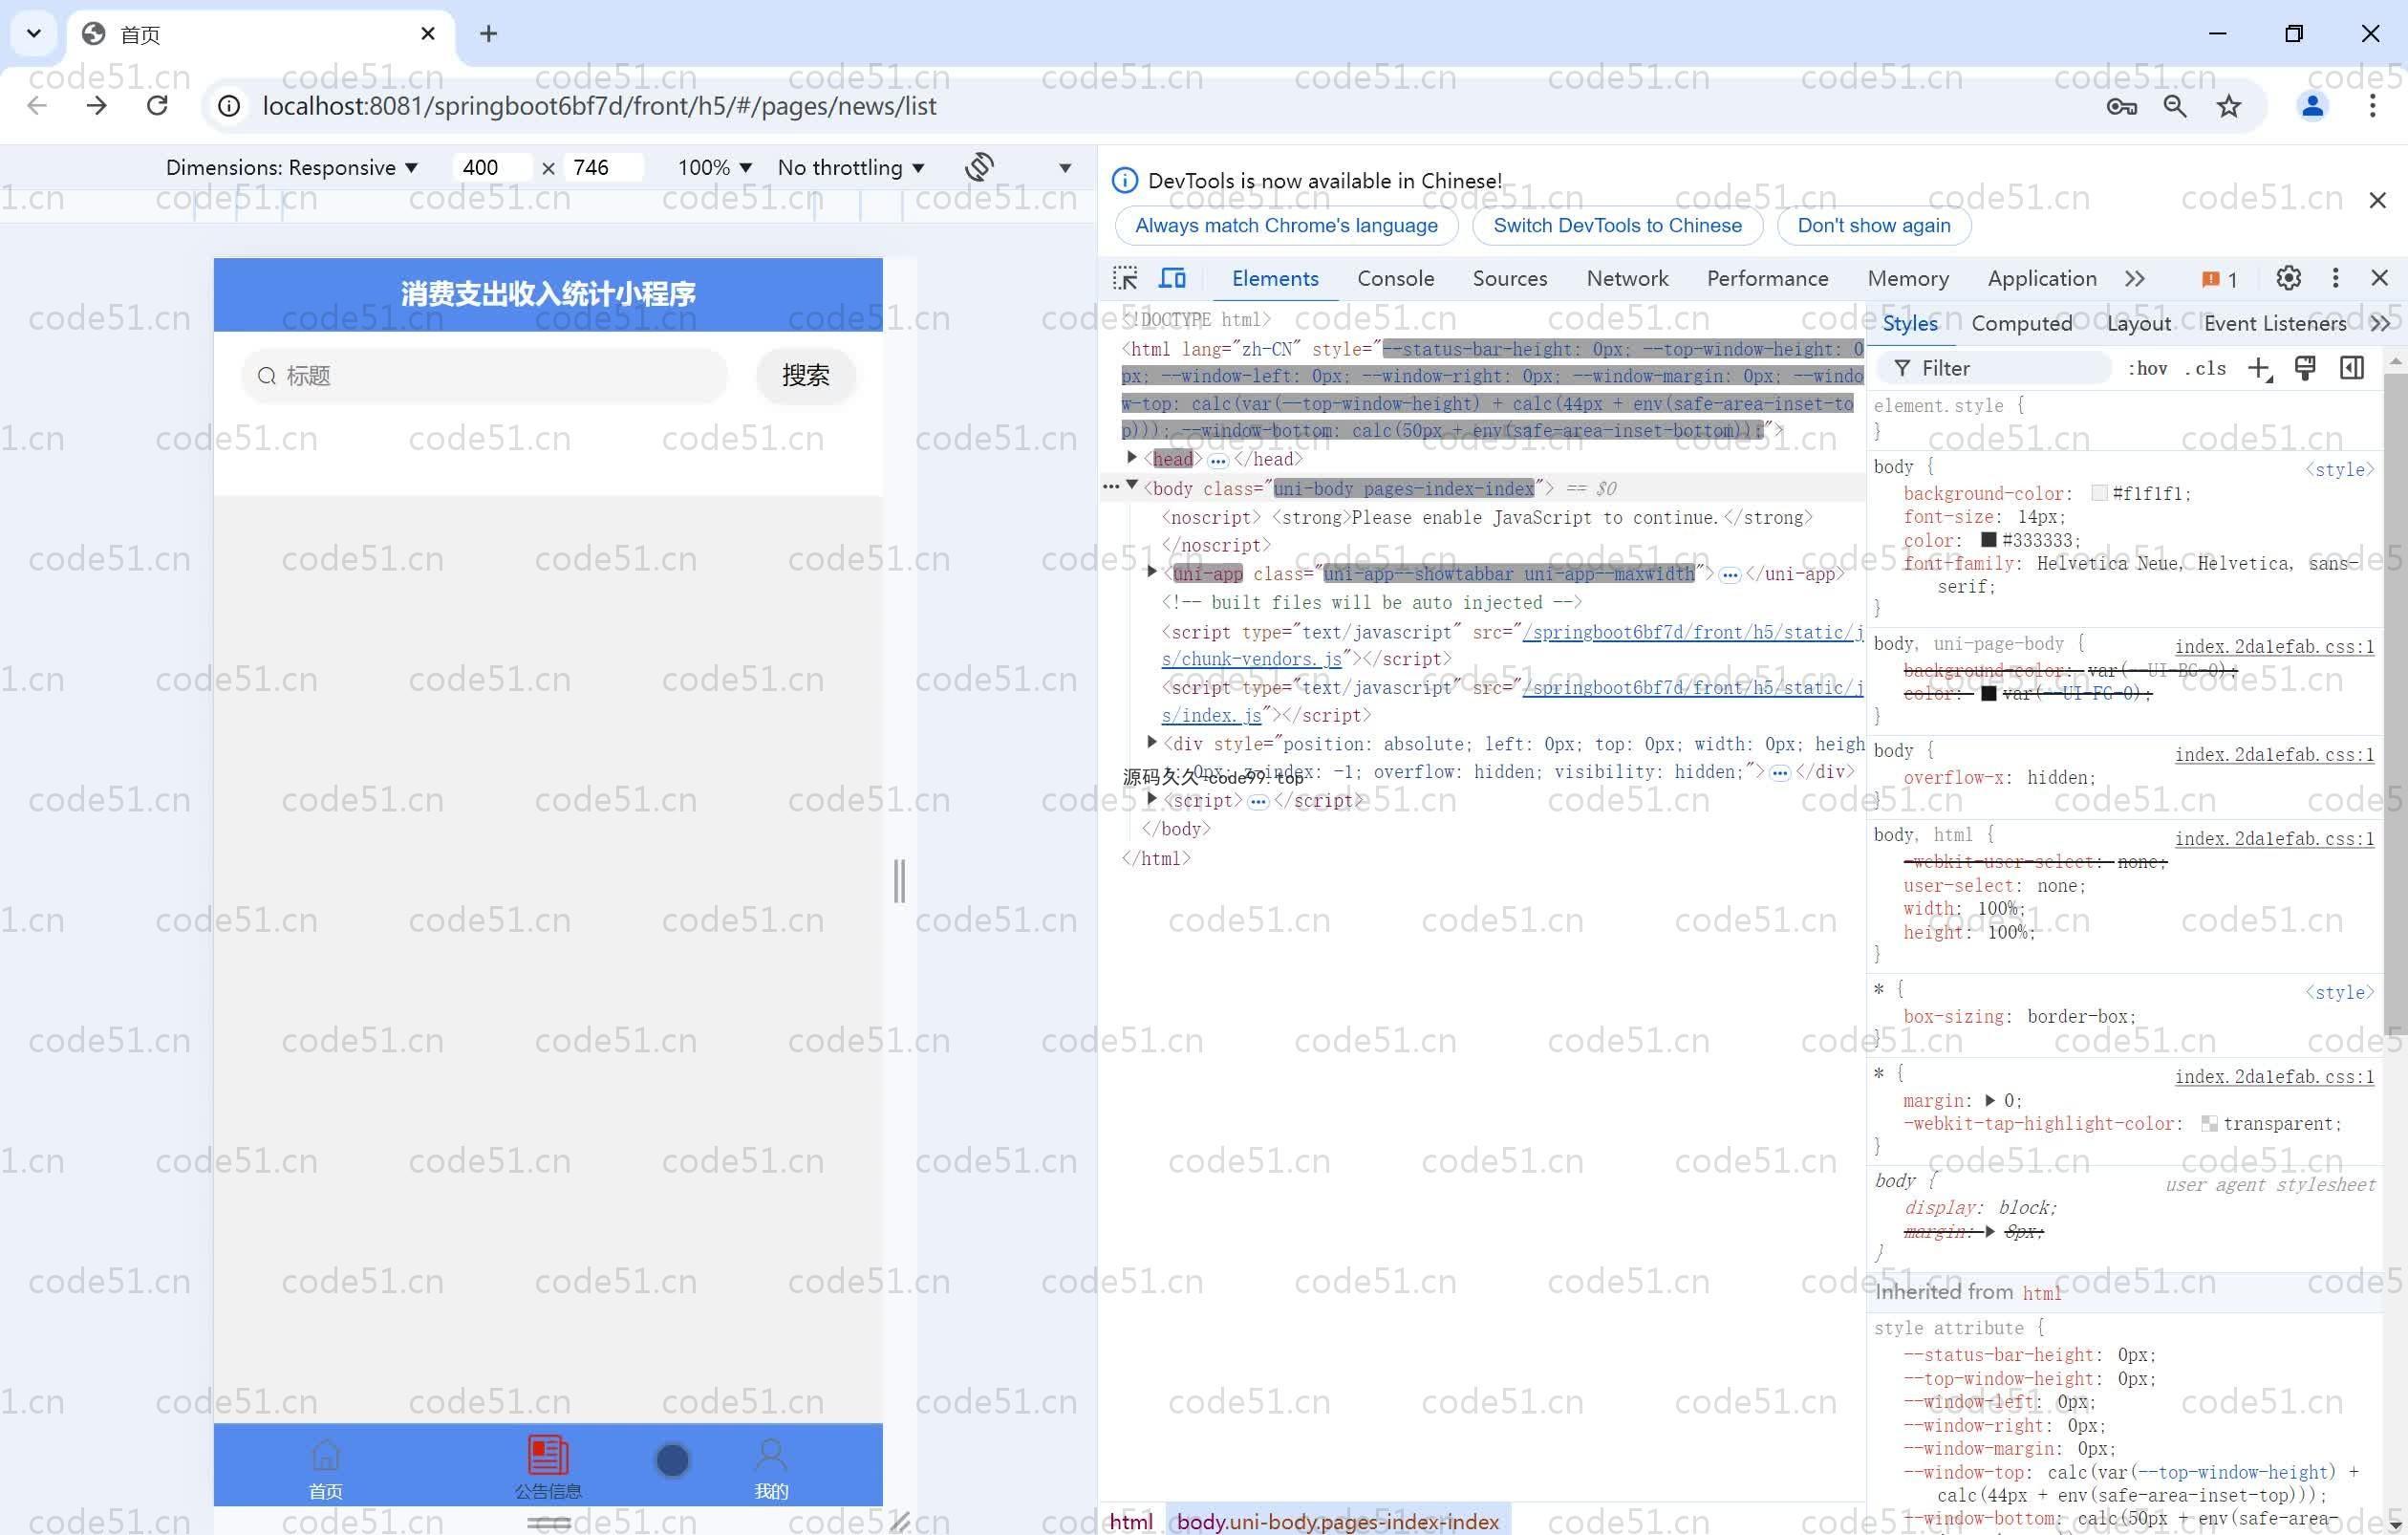2408x1535 pixels.
Task: Switch to the Sources tab
Action: [1510, 279]
